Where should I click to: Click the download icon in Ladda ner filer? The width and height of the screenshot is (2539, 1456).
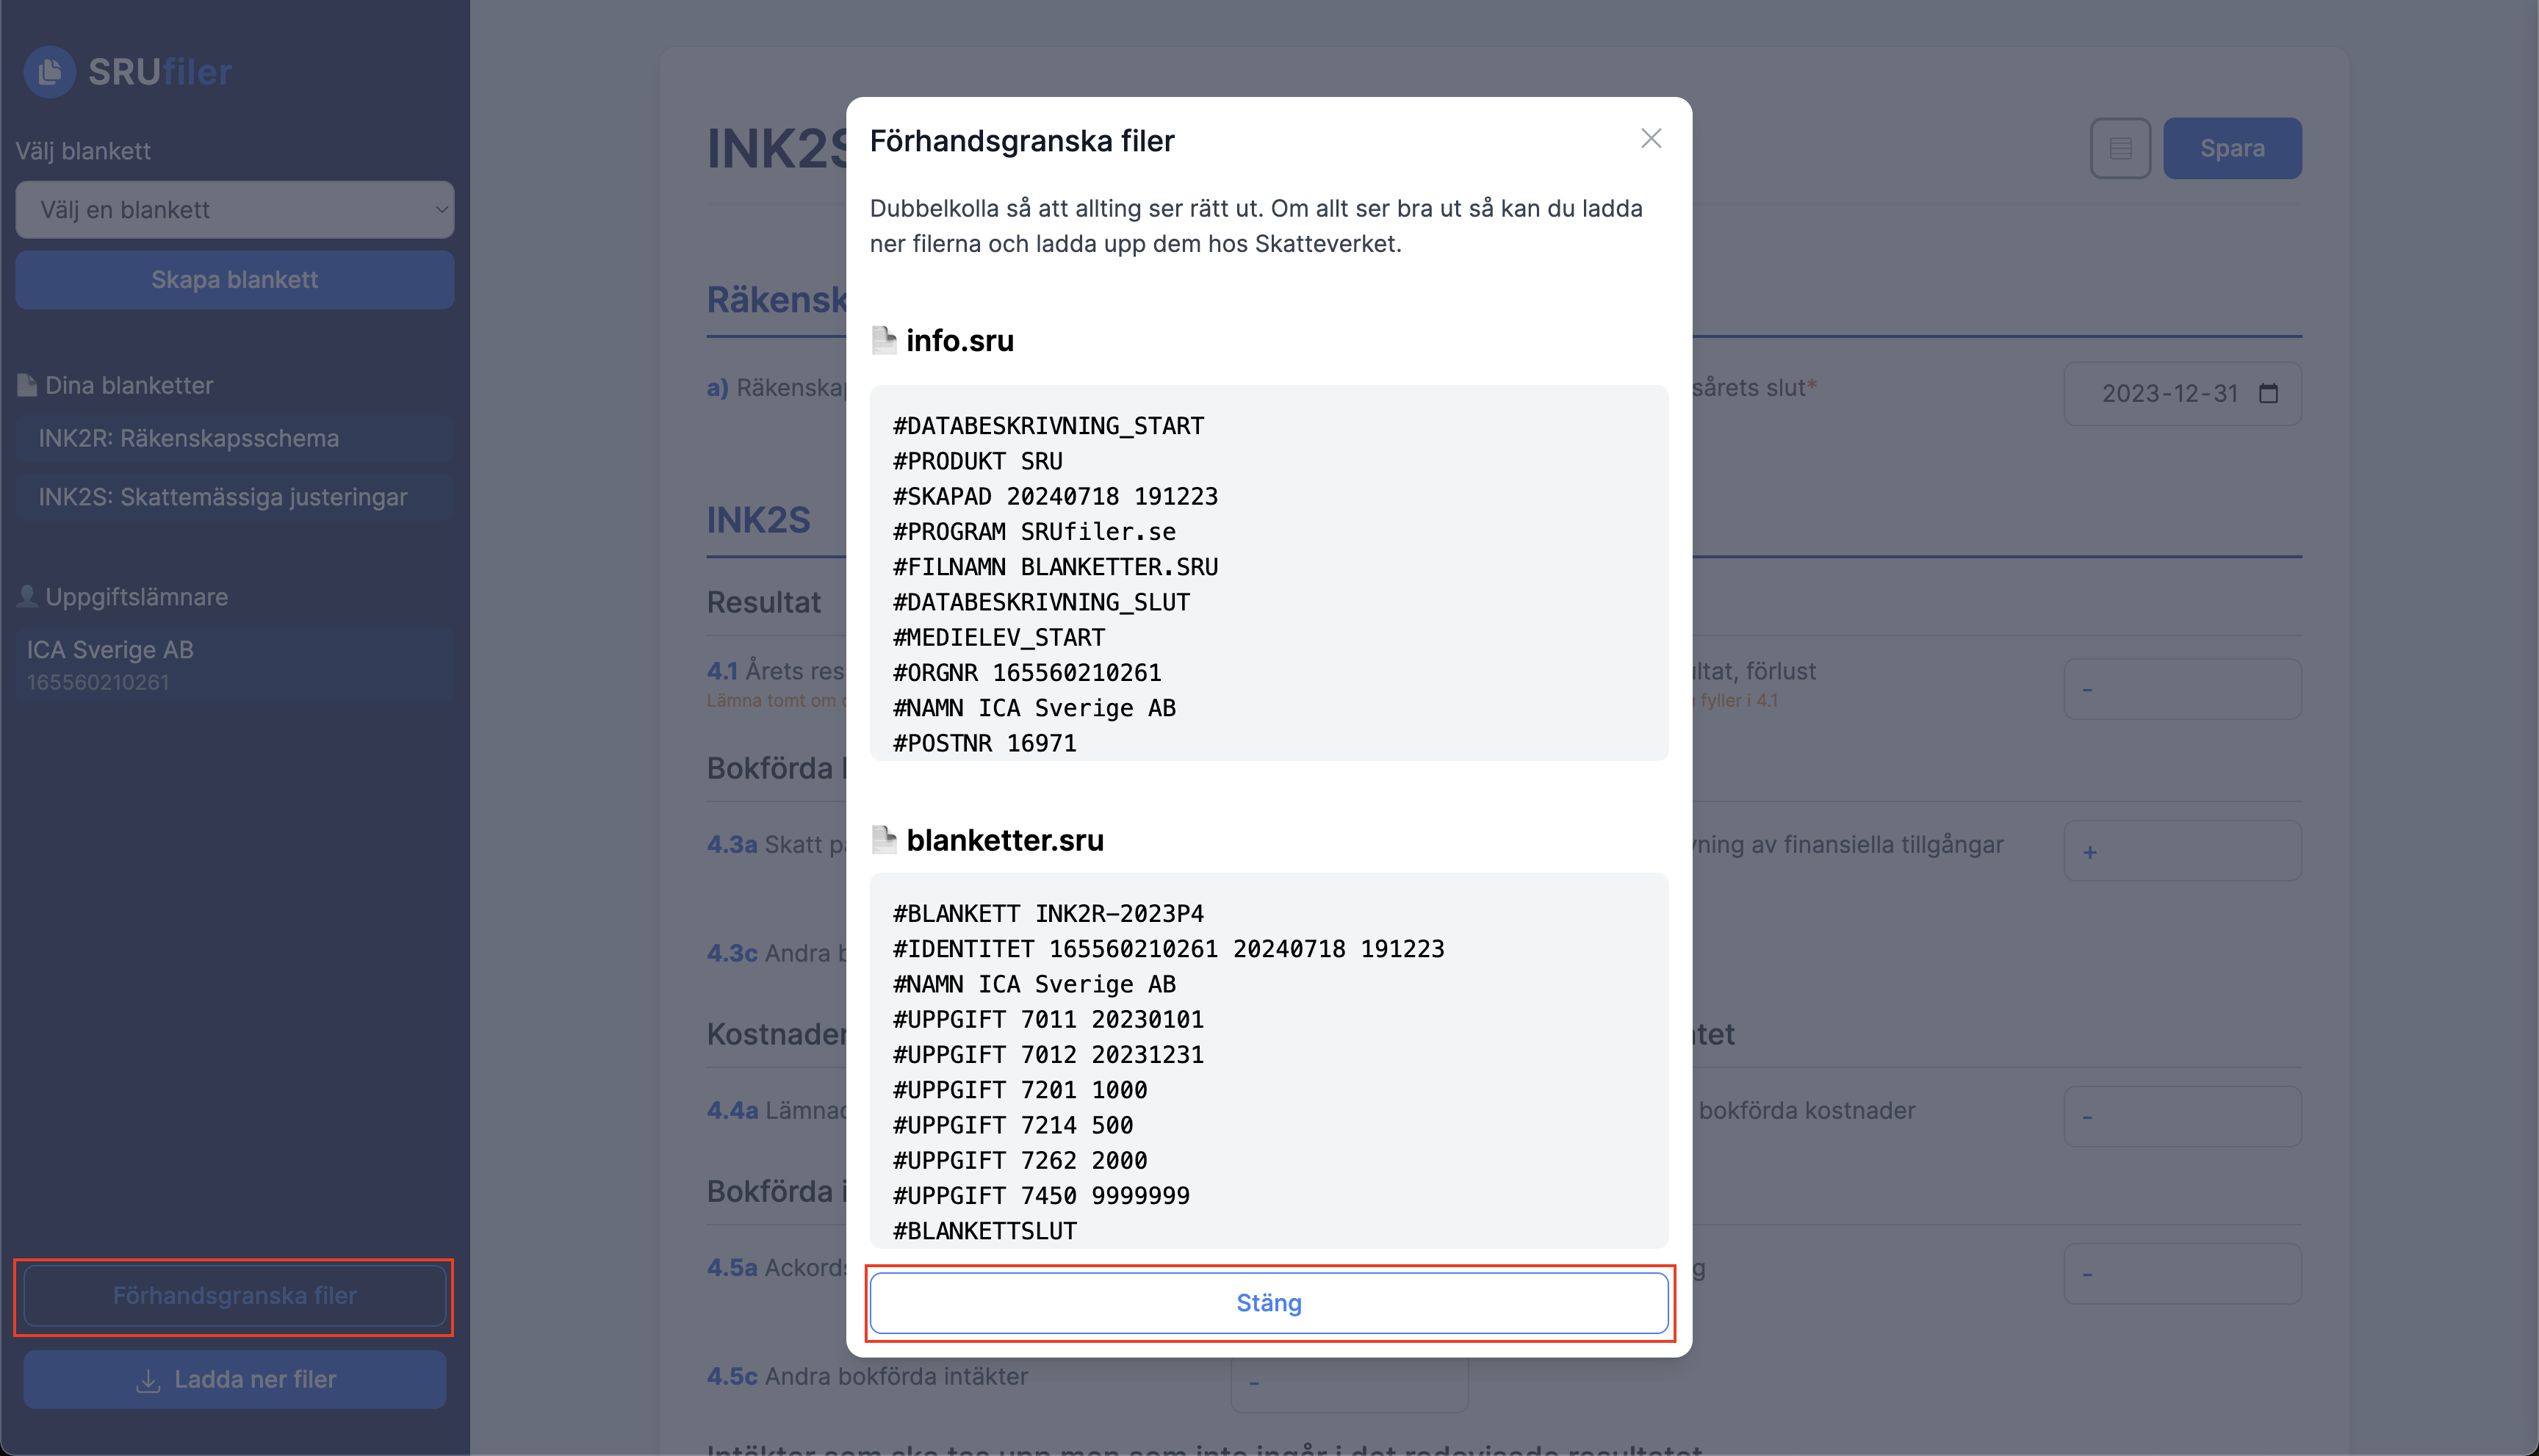click(148, 1381)
